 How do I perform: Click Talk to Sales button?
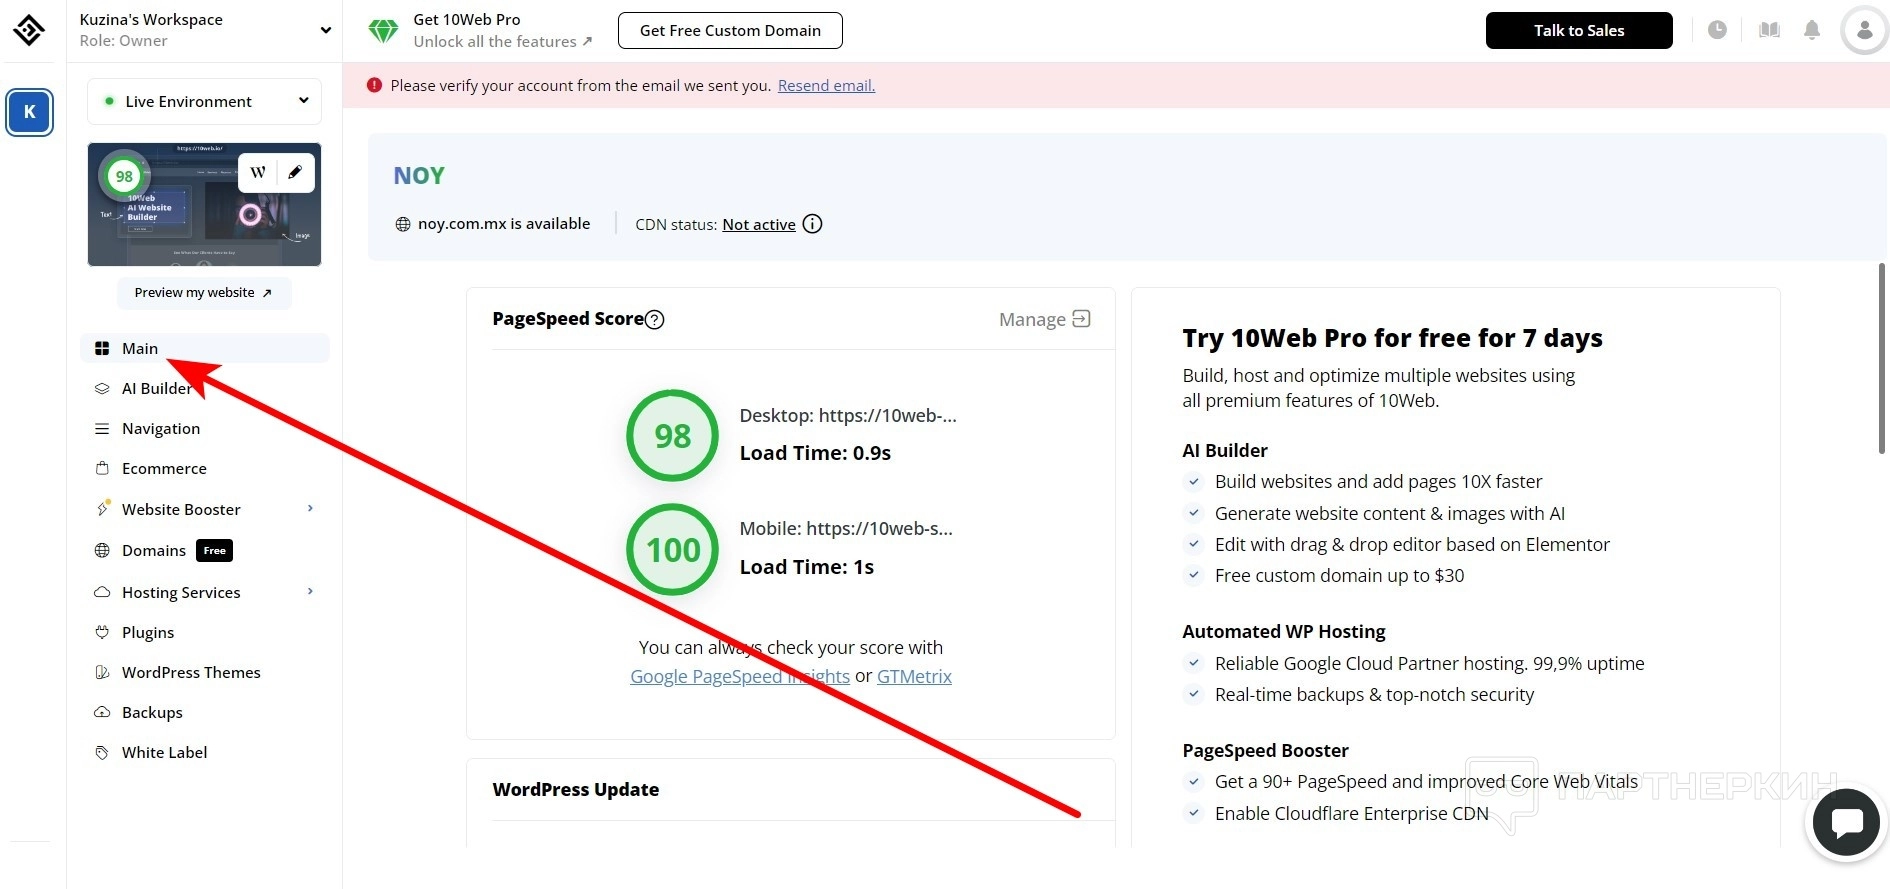tap(1579, 30)
